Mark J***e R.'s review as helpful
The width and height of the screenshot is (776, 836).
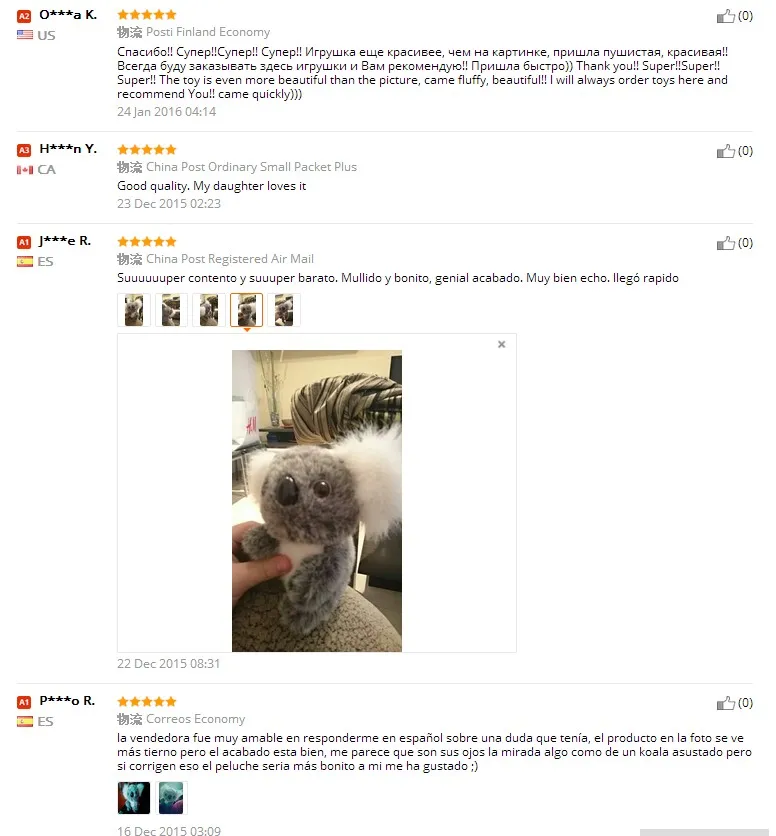pyautogui.click(x=725, y=244)
